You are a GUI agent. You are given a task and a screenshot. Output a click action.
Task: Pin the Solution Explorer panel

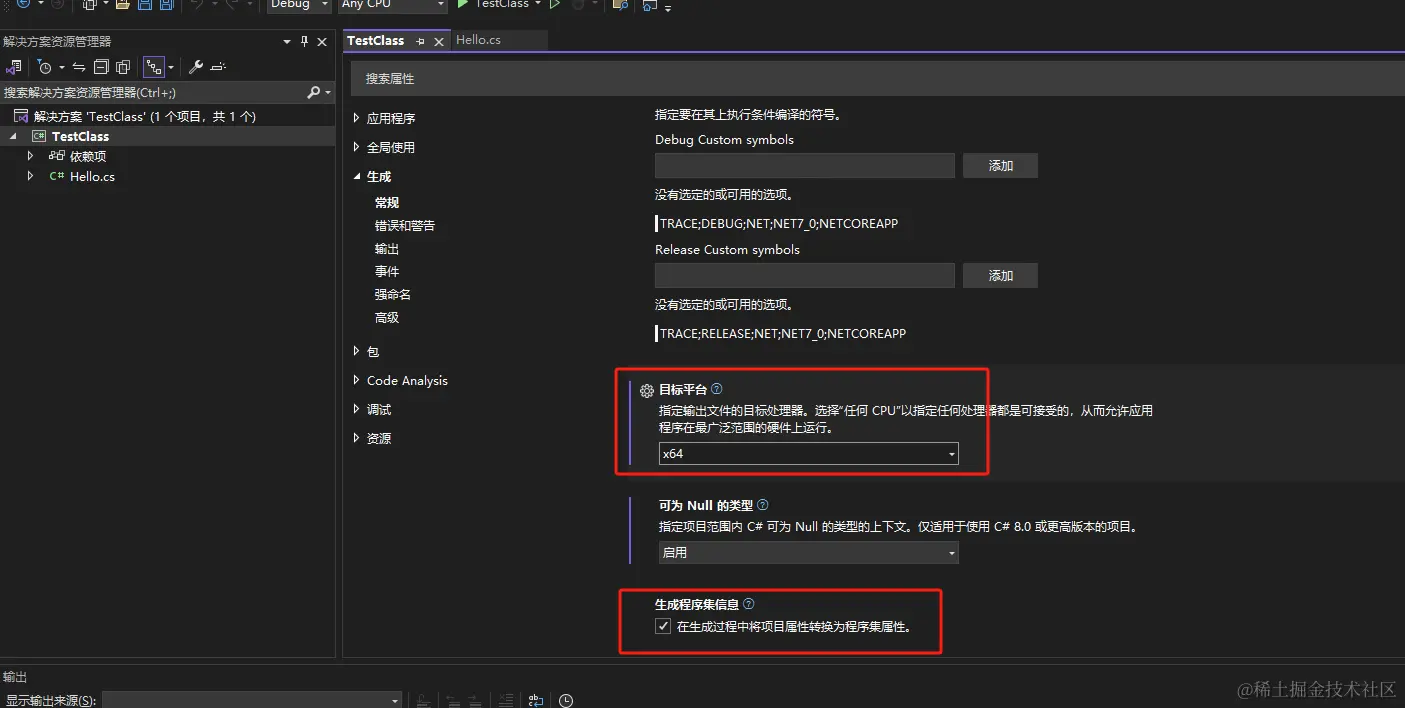[305, 42]
